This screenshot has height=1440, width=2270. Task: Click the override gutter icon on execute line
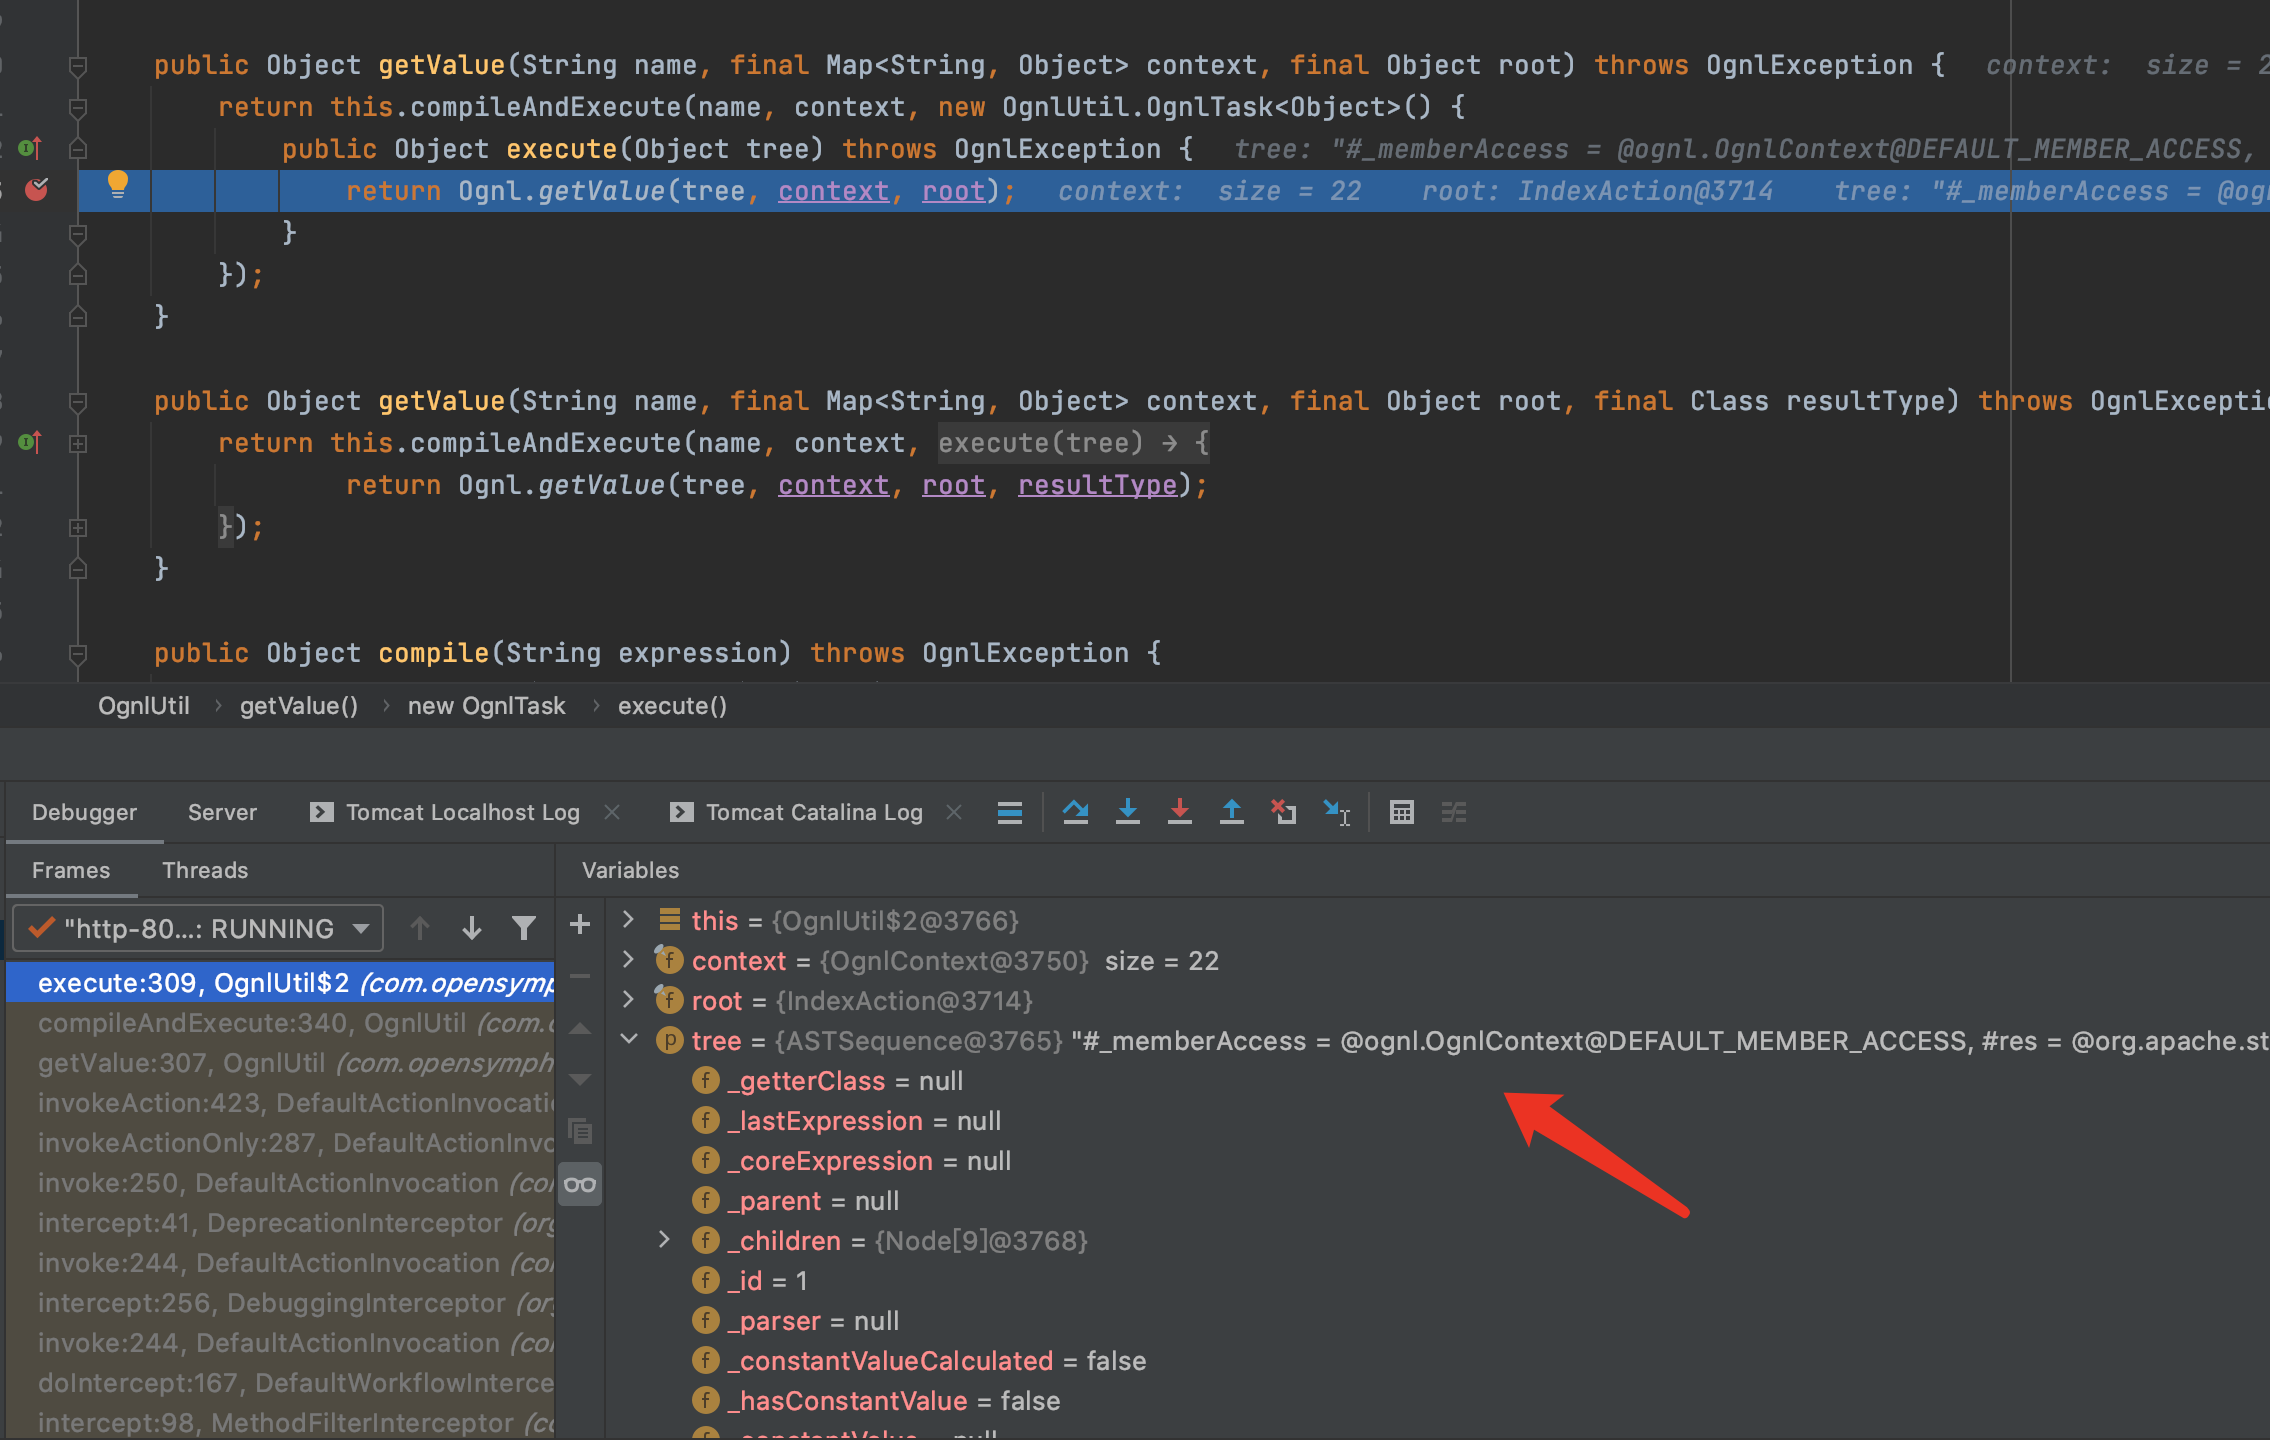(30, 148)
